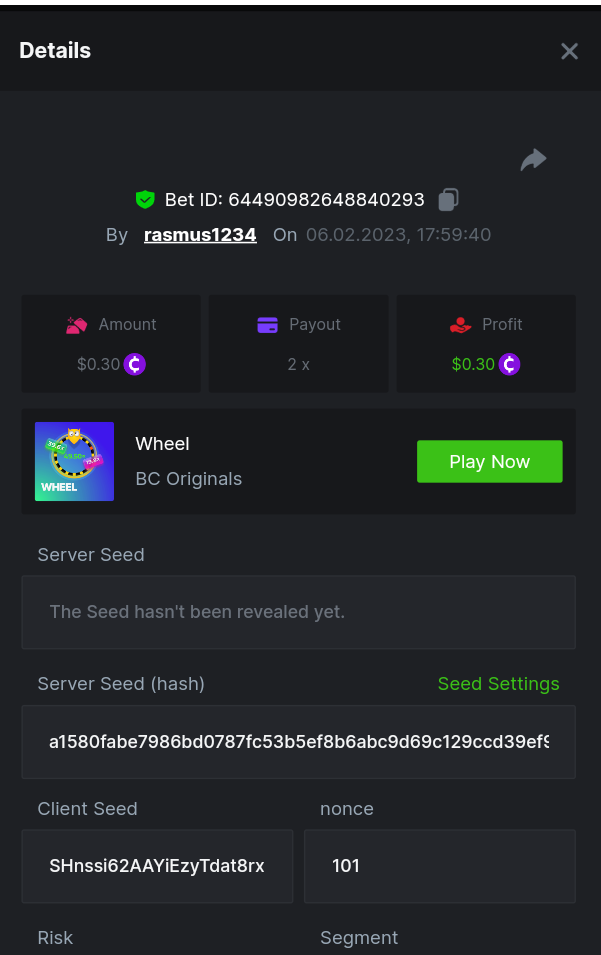Image resolution: width=601 pixels, height=955 pixels.
Task: Click the purple coin beside Profit value
Action: point(510,364)
